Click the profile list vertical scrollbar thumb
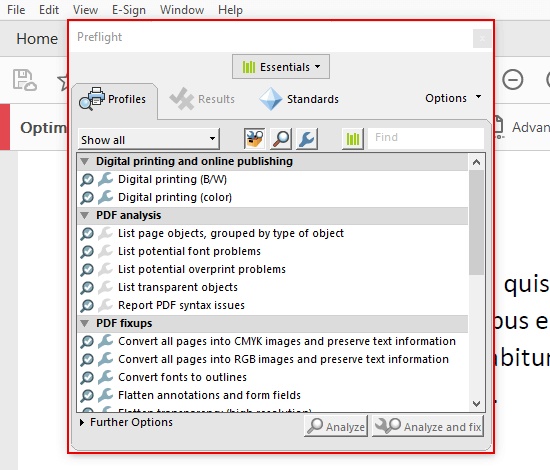 [x=476, y=222]
